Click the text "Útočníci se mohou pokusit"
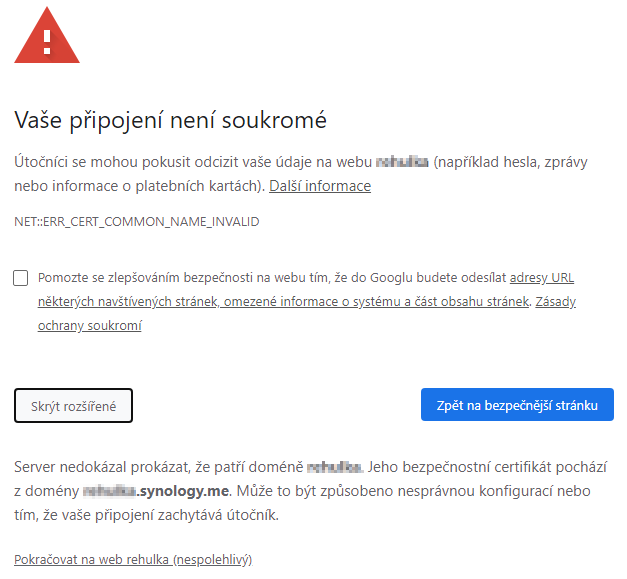 coord(96,161)
